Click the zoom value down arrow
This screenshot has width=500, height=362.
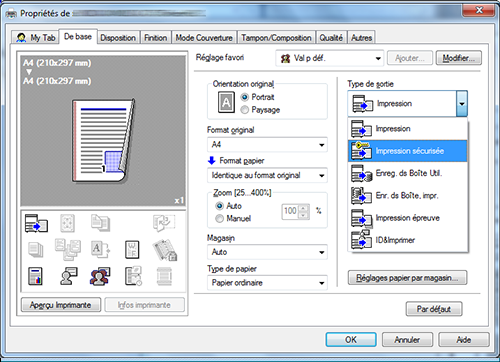[303, 216]
